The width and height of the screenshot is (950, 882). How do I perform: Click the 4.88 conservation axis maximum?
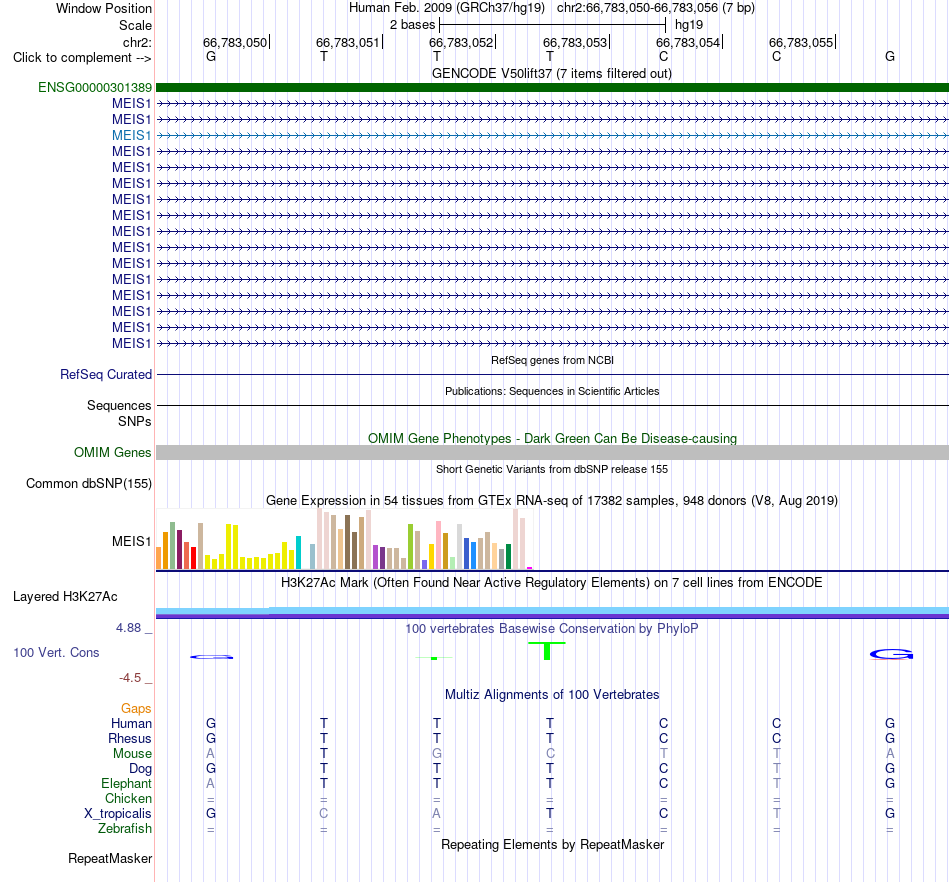click(x=128, y=628)
